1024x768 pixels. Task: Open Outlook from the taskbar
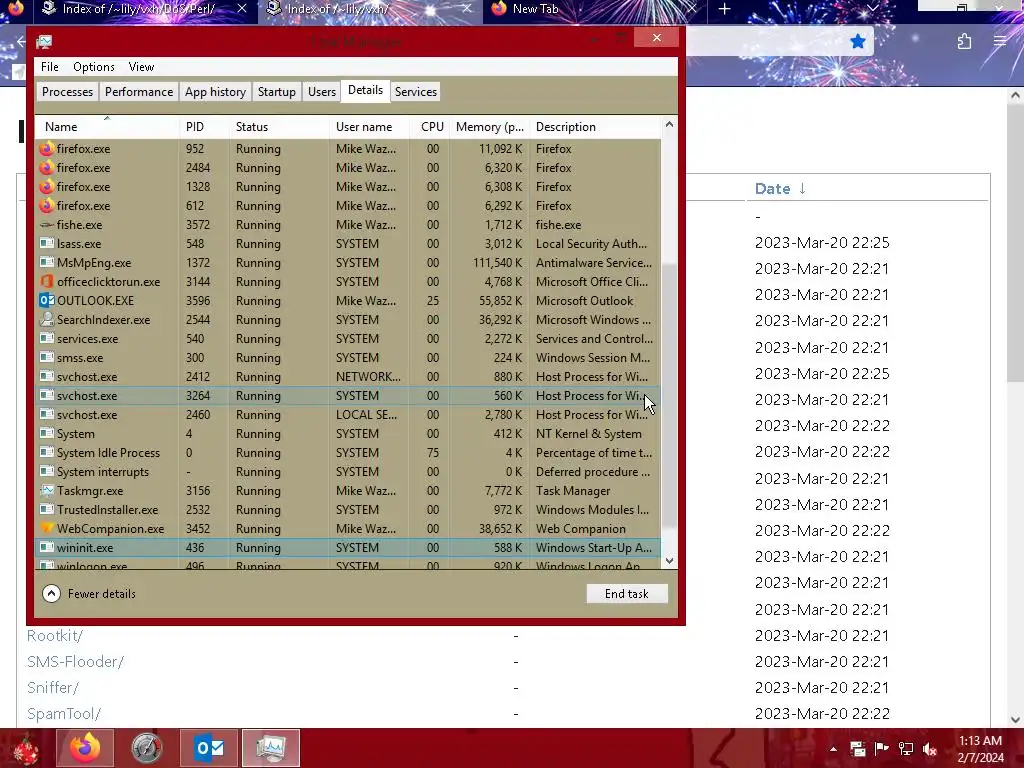(x=209, y=748)
